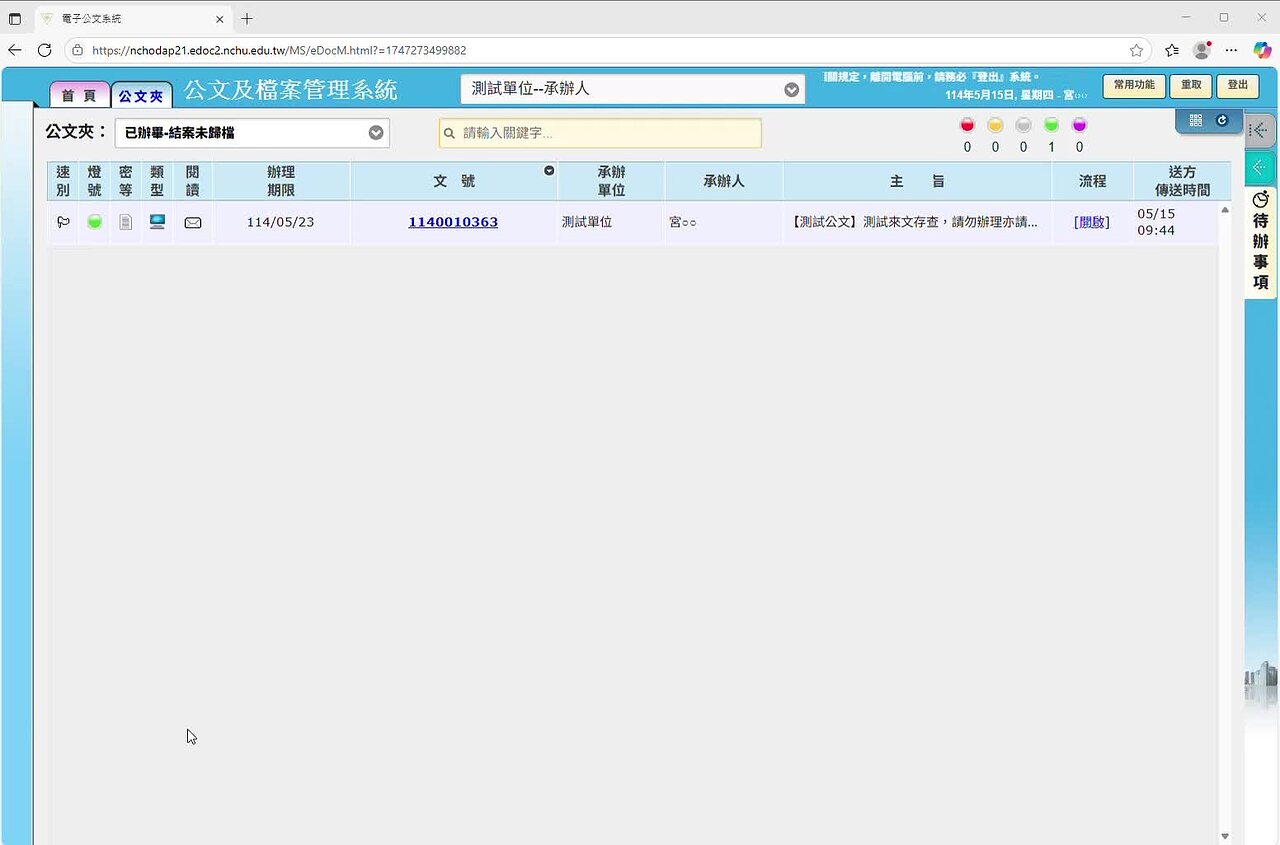Click the envelope read-status icon in the row
The height and width of the screenshot is (845, 1280).
point(193,223)
